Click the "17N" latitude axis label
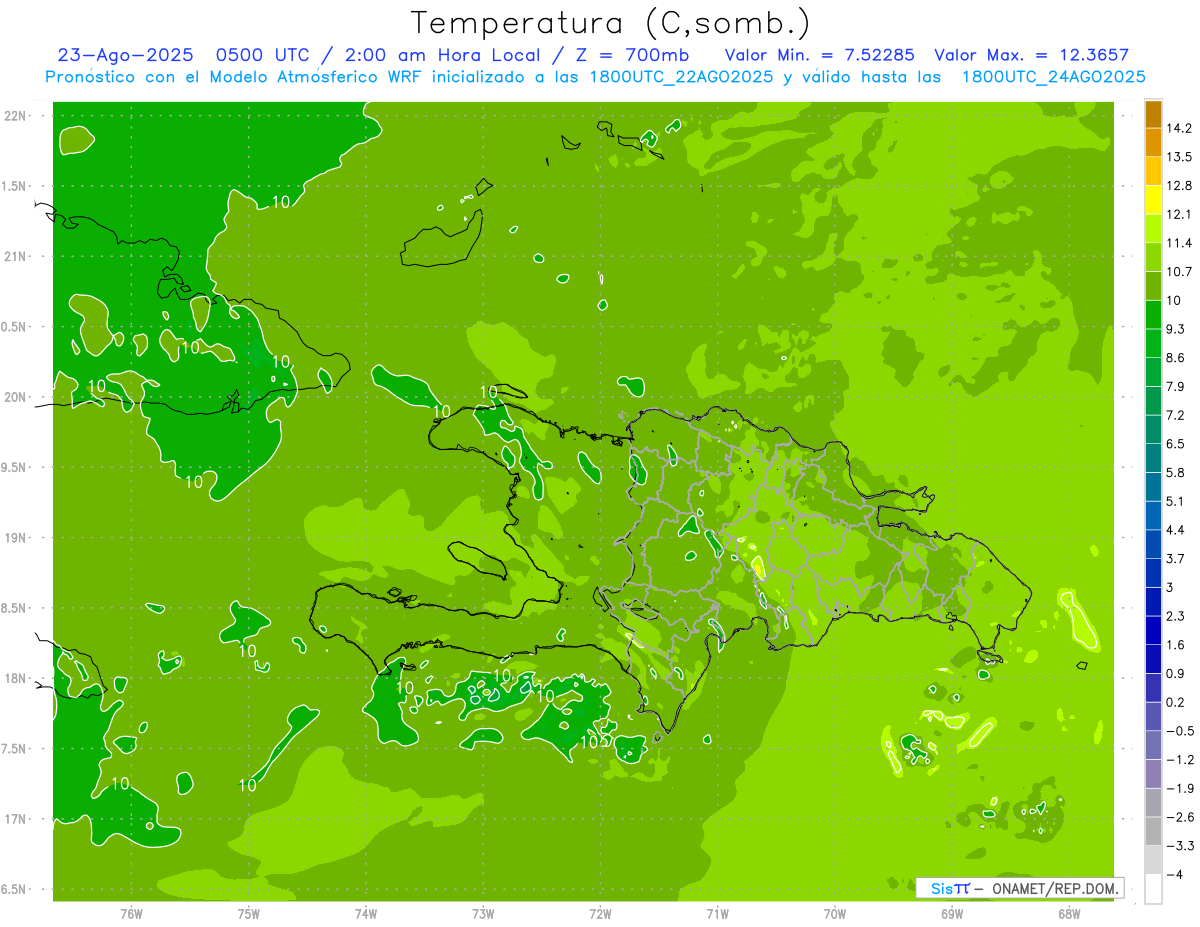Image resolution: width=1200 pixels, height=927 pixels. (17, 819)
